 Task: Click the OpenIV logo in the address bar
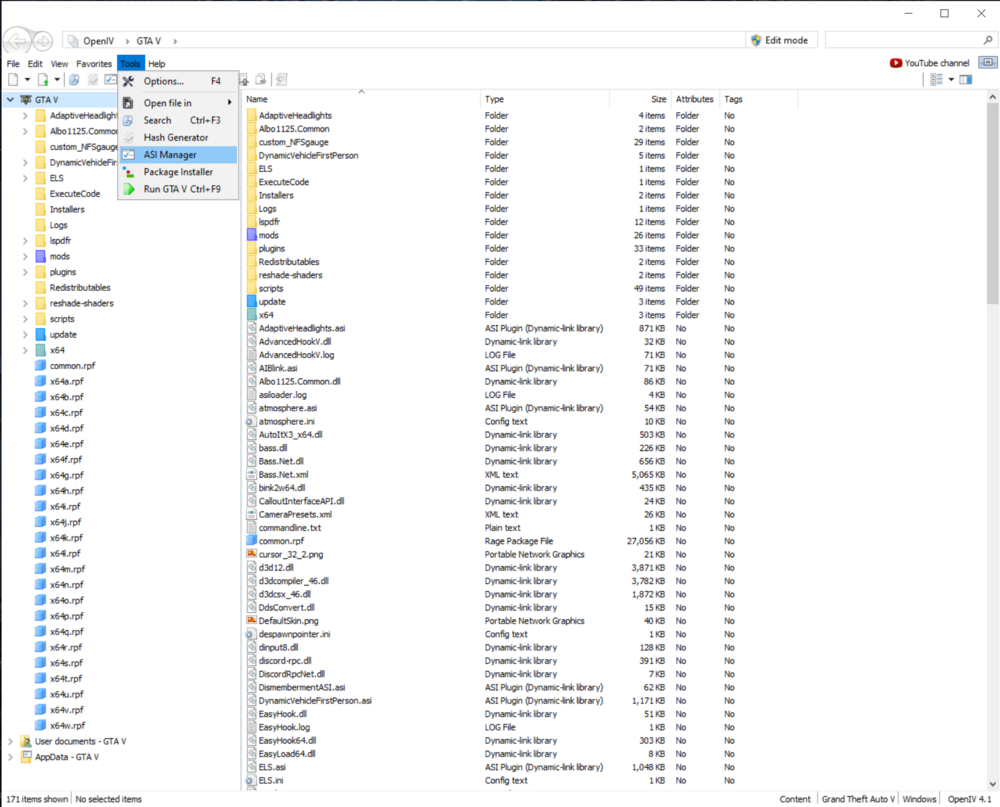pyautogui.click(x=75, y=41)
